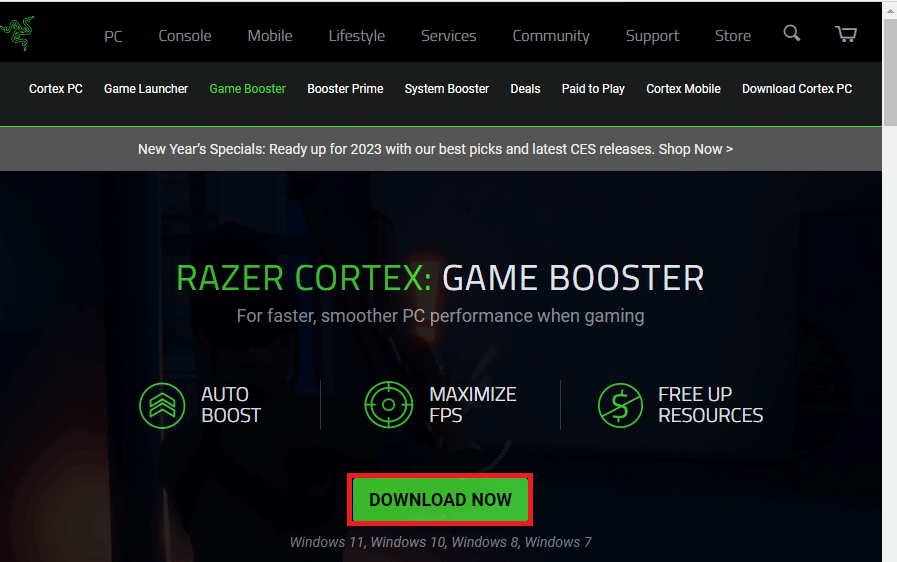Image resolution: width=897 pixels, height=562 pixels.
Task: Select the Booster Prime tab
Action: click(345, 89)
